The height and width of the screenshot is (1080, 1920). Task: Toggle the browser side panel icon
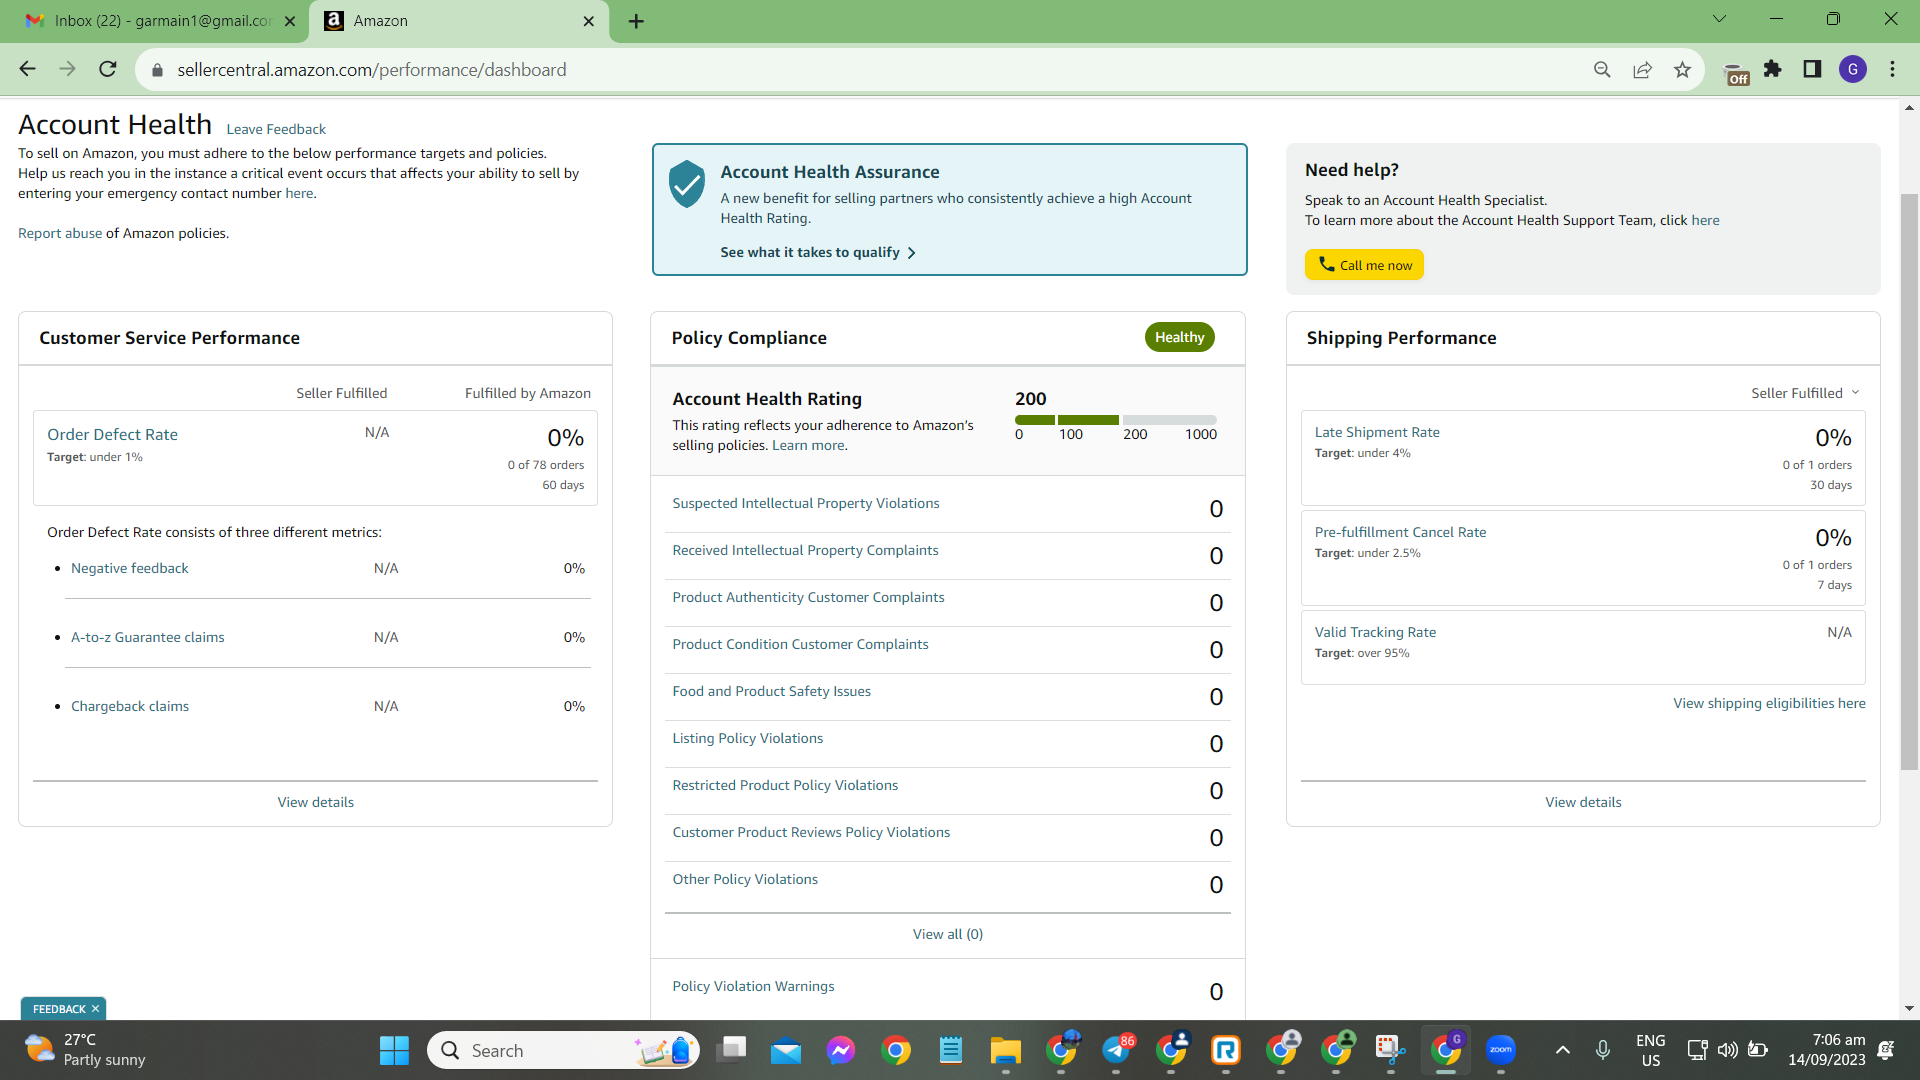[x=1812, y=69]
